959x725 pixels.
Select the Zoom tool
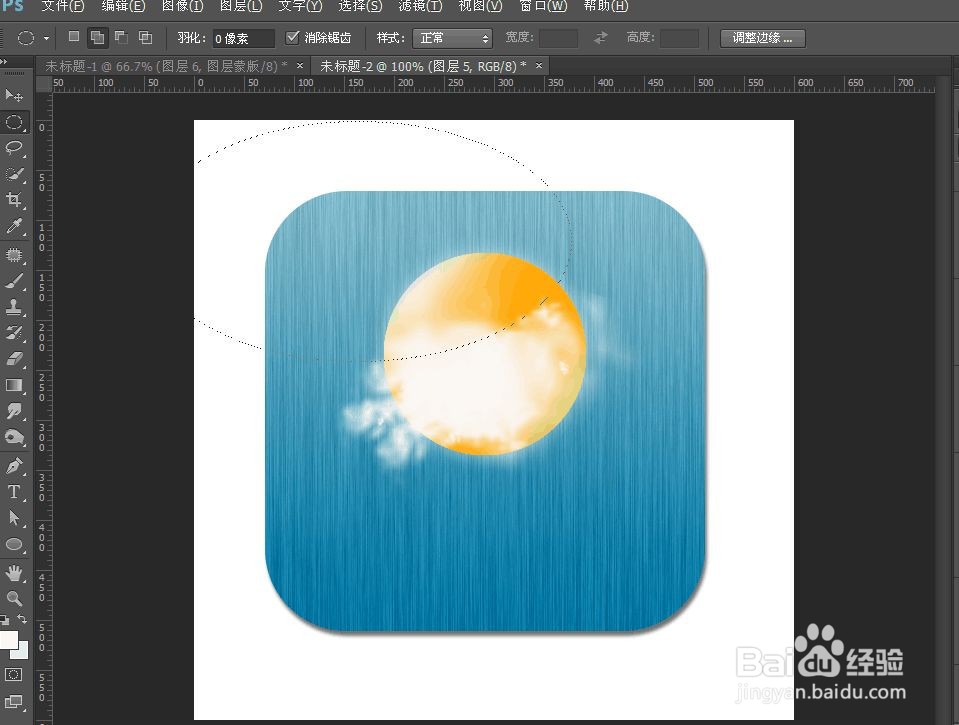(13, 598)
